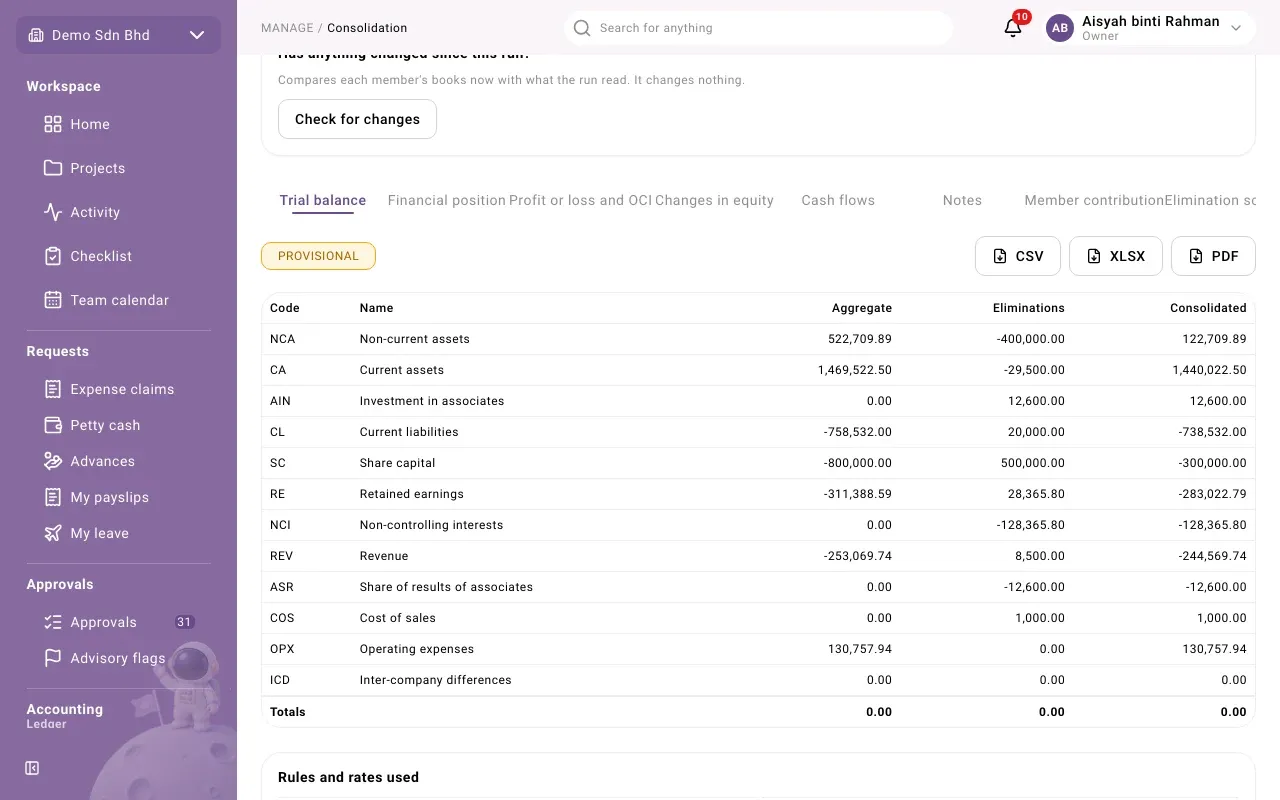Select the Inter-company differences row name

[x=436, y=680]
